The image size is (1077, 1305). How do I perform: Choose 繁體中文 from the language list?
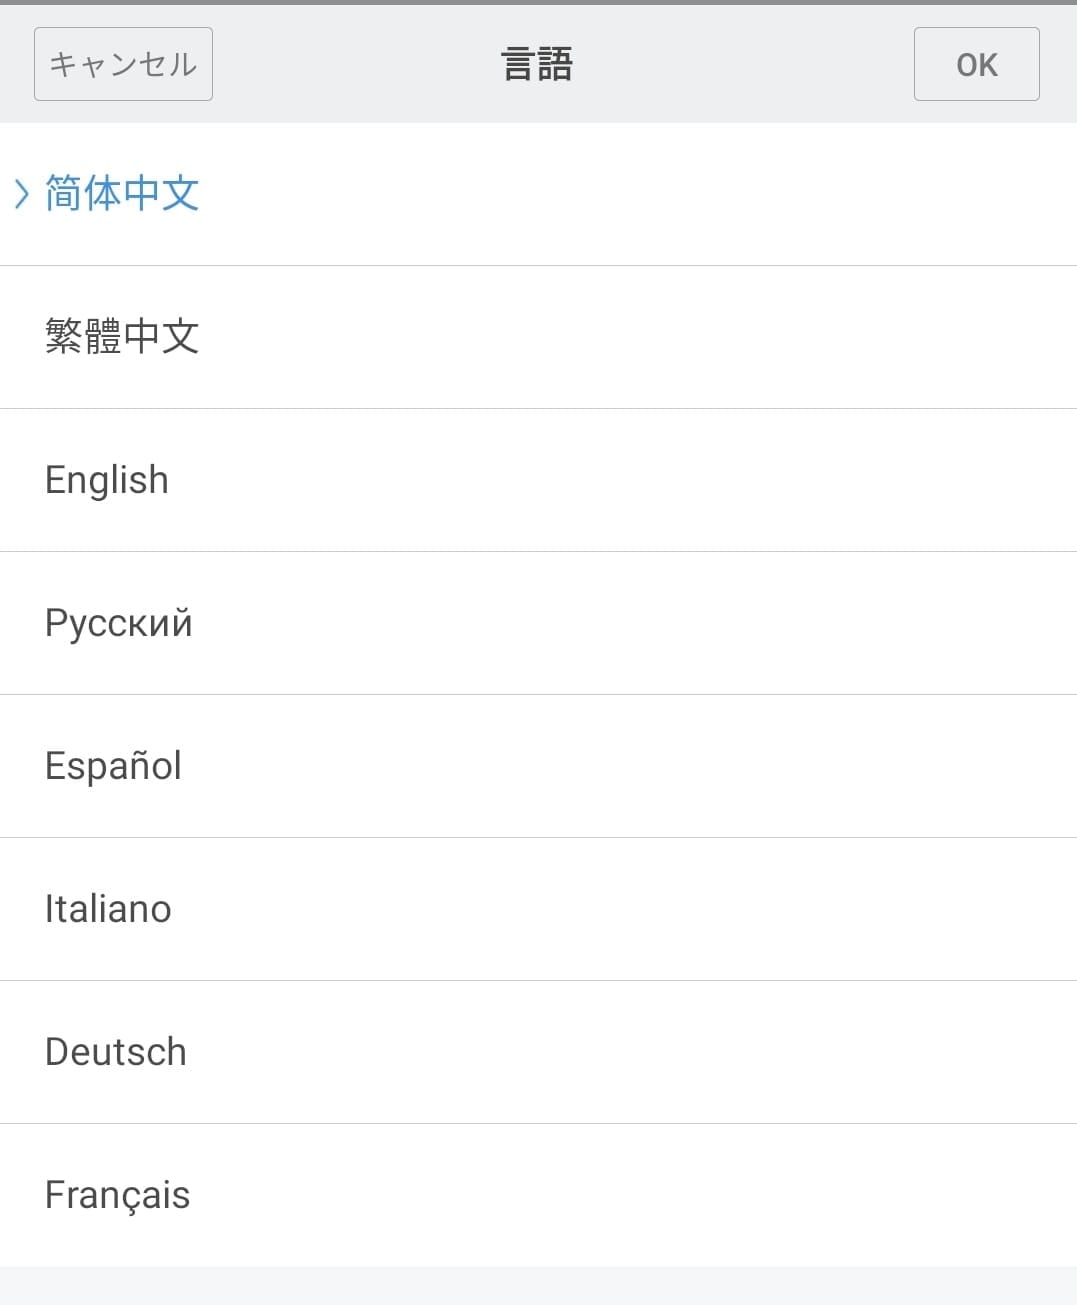[x=122, y=337]
